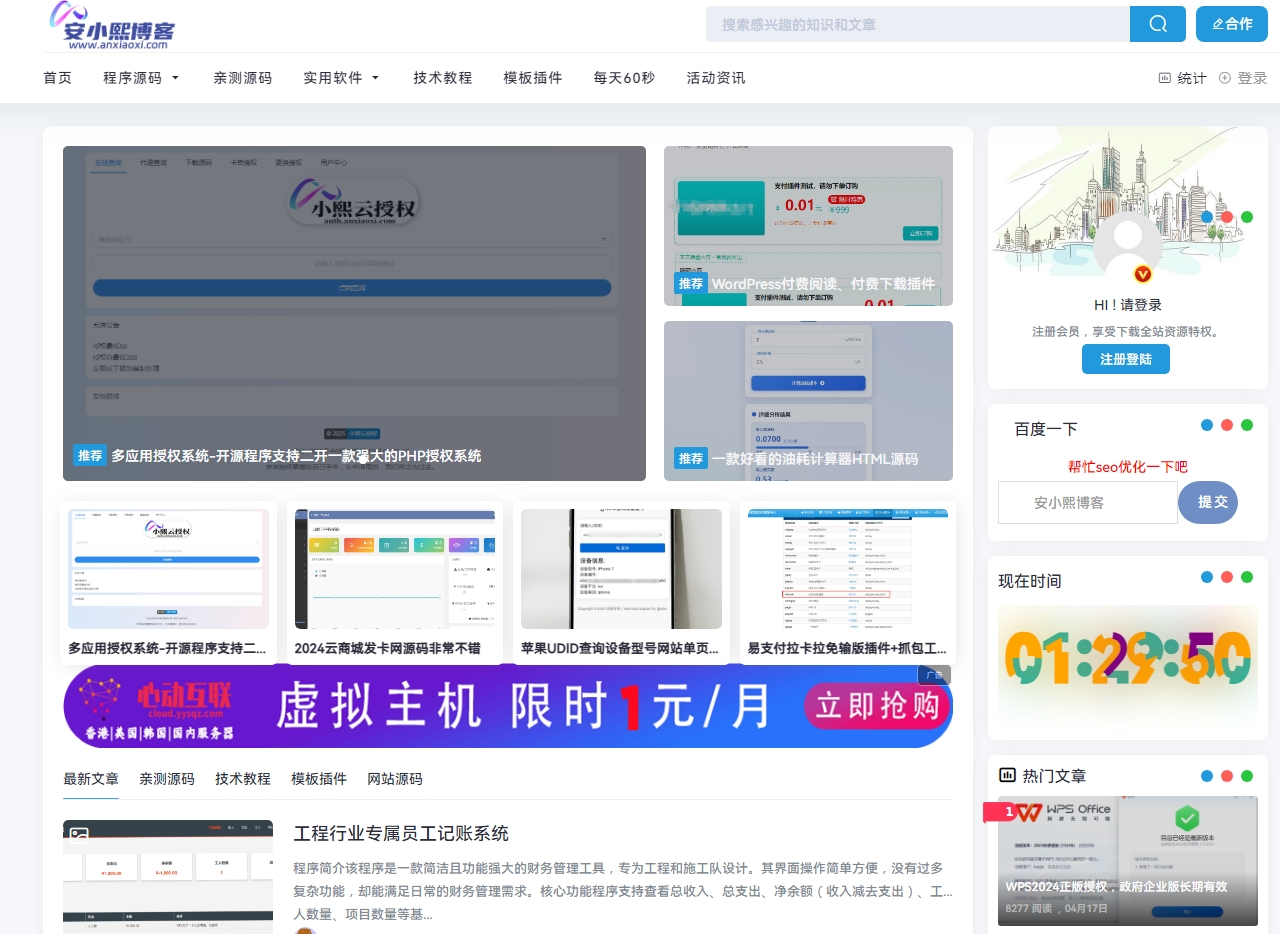Toggle the blue dot on the 百度一下 panel

[1207, 424]
